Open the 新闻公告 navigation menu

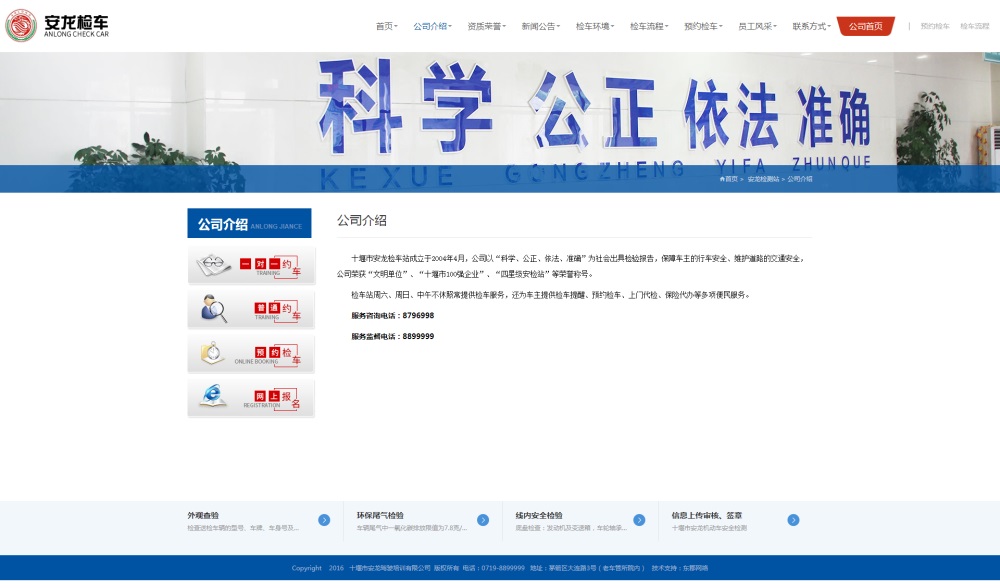pos(541,26)
